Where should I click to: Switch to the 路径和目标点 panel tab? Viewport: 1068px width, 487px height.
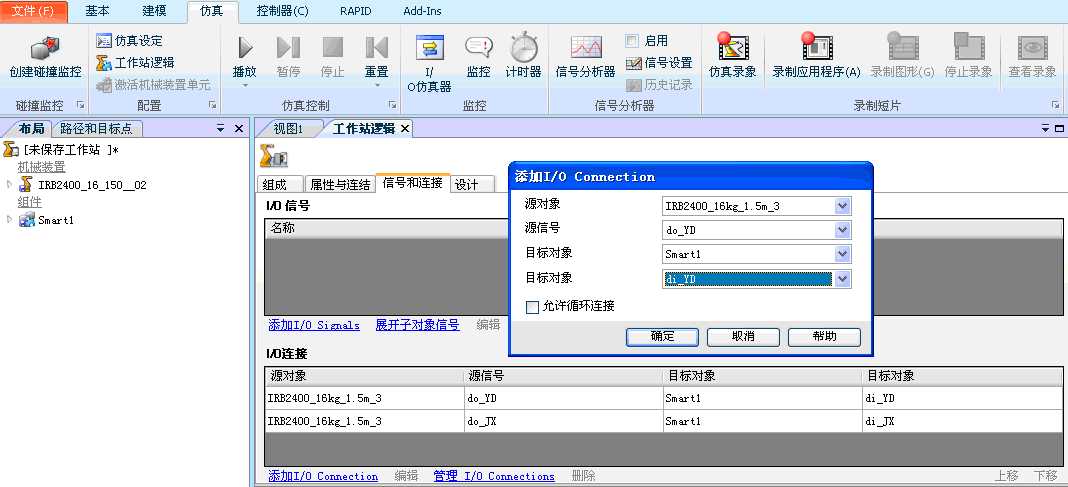[95, 129]
